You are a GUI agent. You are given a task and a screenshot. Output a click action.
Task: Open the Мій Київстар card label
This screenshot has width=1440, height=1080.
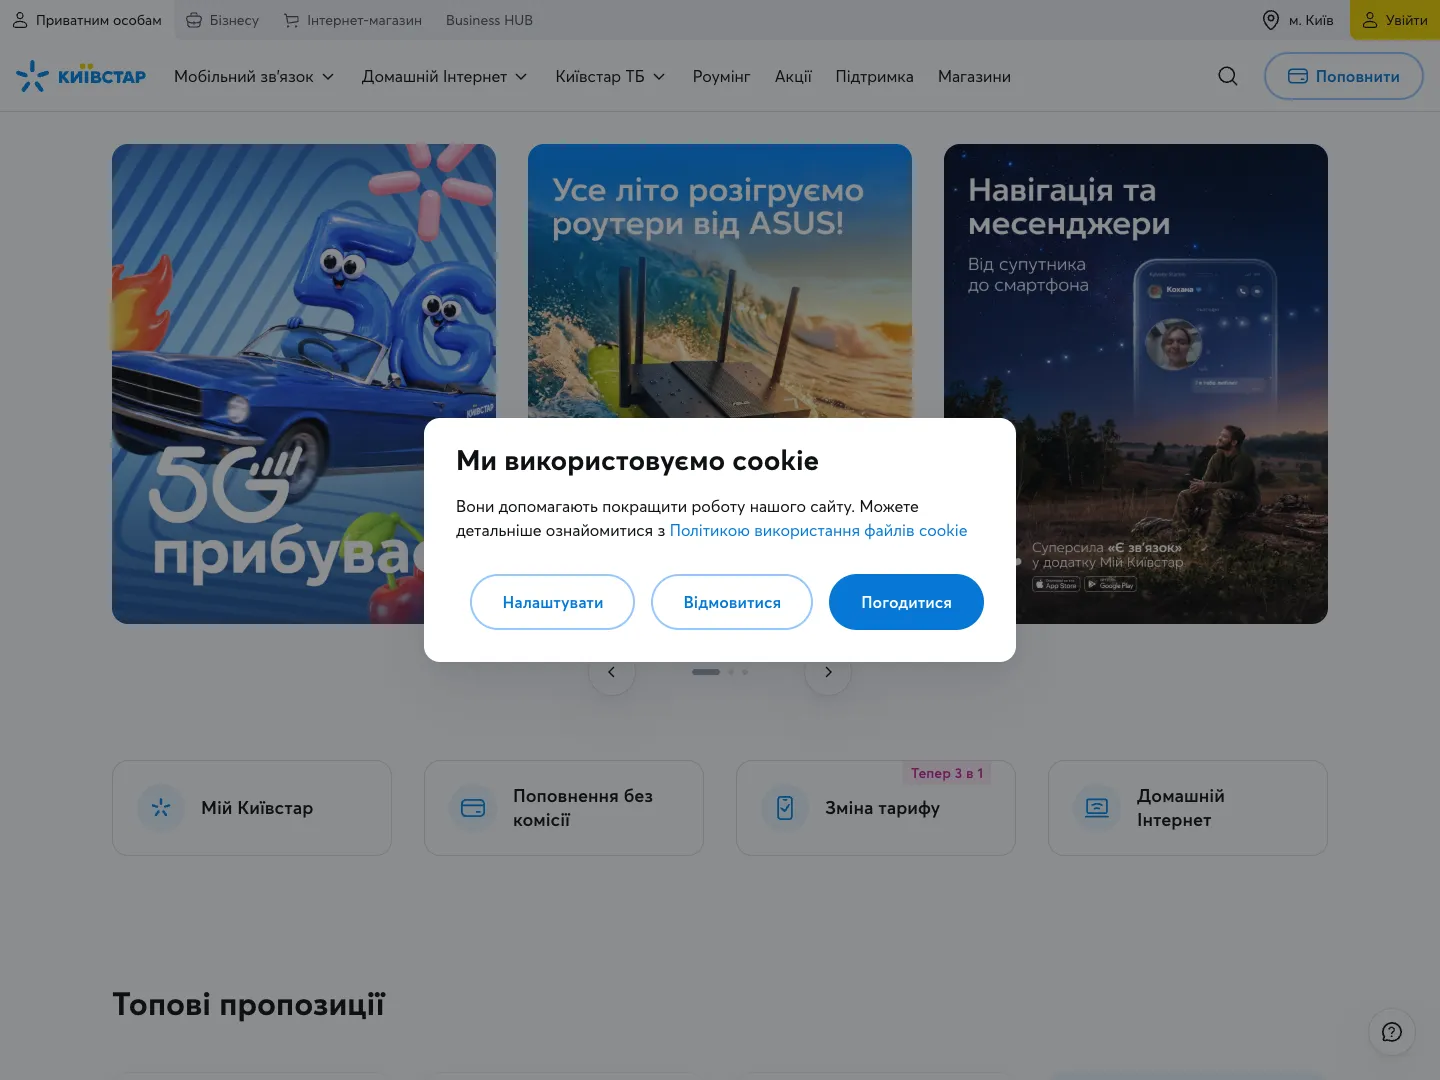[x=257, y=808]
